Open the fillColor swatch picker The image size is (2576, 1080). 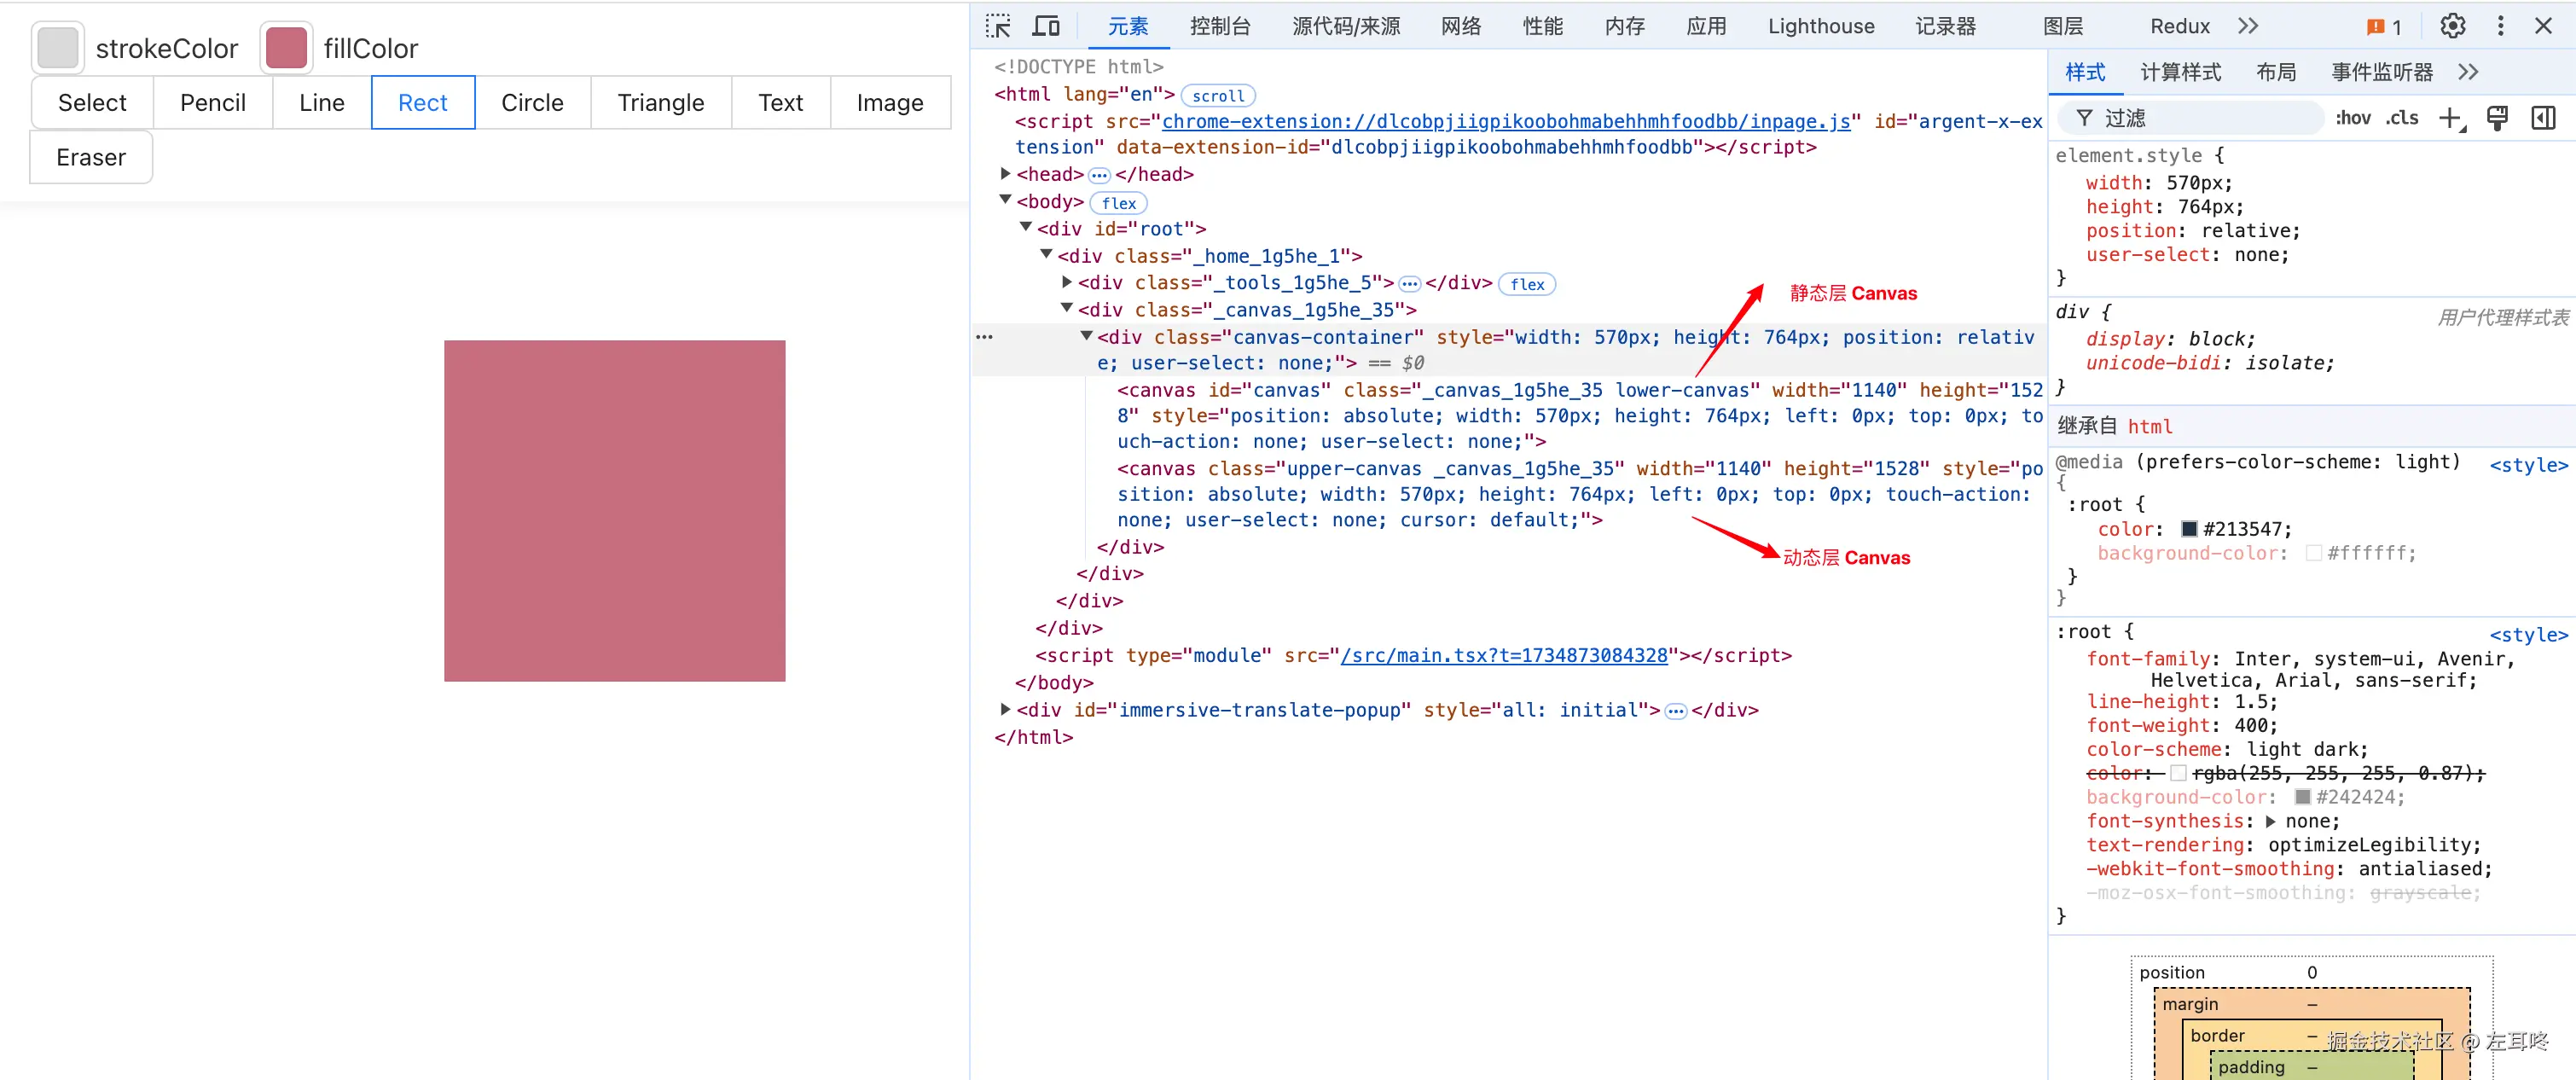point(286,48)
